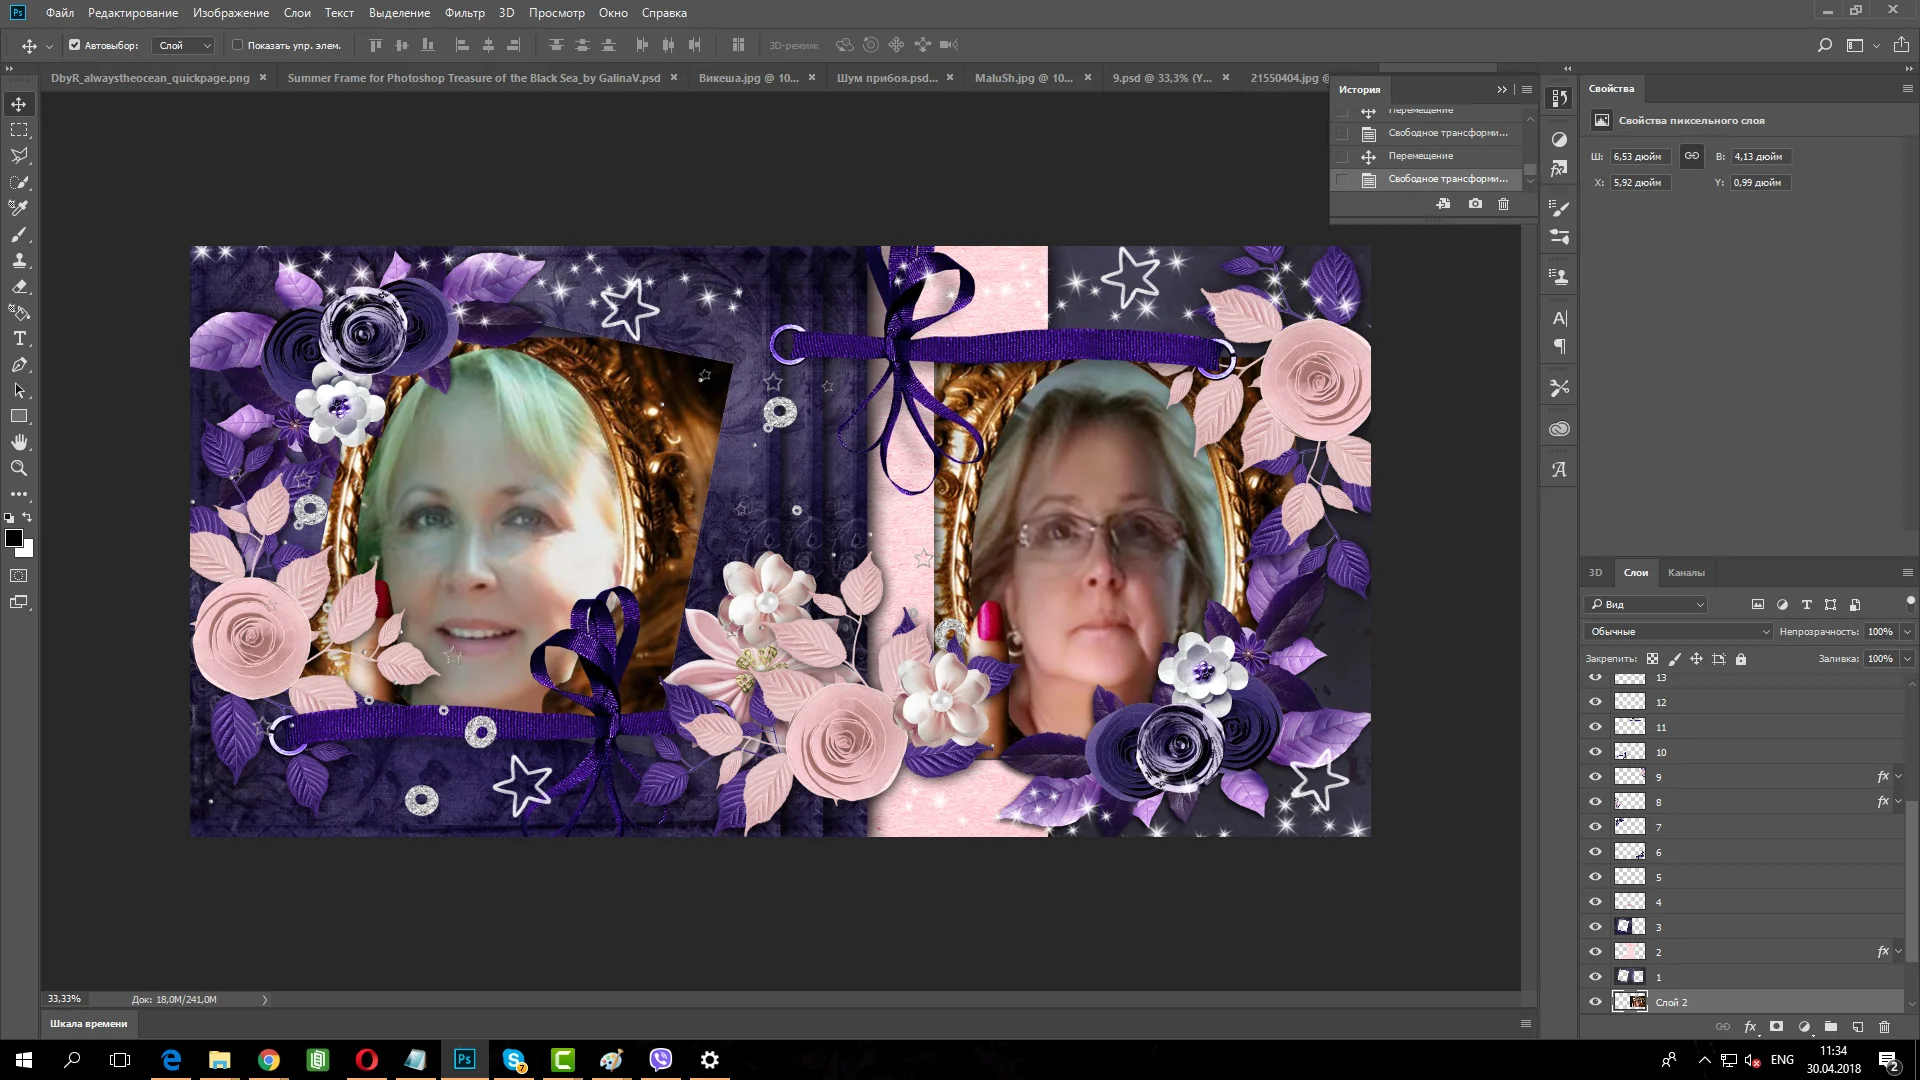
Task: Click the foreground color swatch
Action: (14, 539)
